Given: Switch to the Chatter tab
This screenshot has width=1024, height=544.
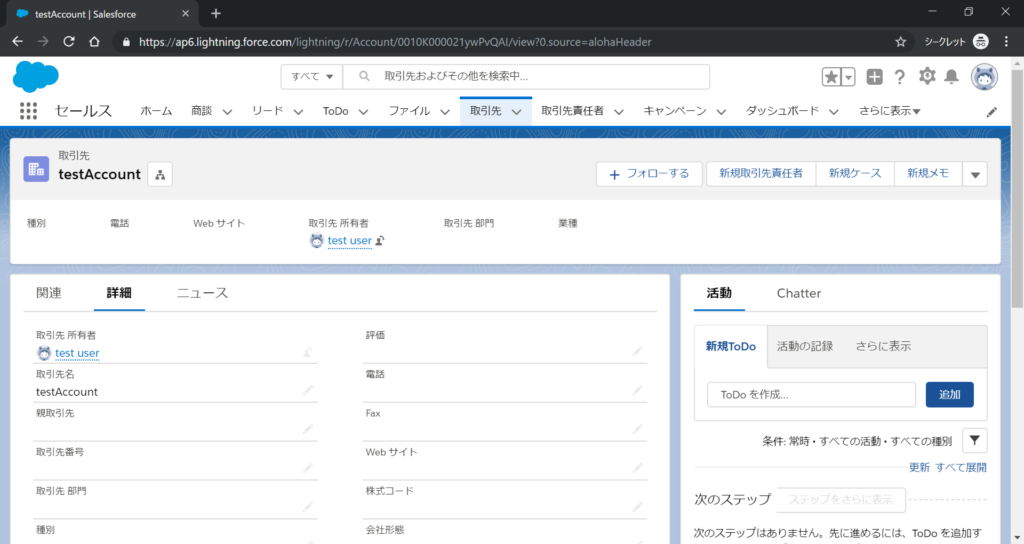Looking at the screenshot, I should (798, 293).
